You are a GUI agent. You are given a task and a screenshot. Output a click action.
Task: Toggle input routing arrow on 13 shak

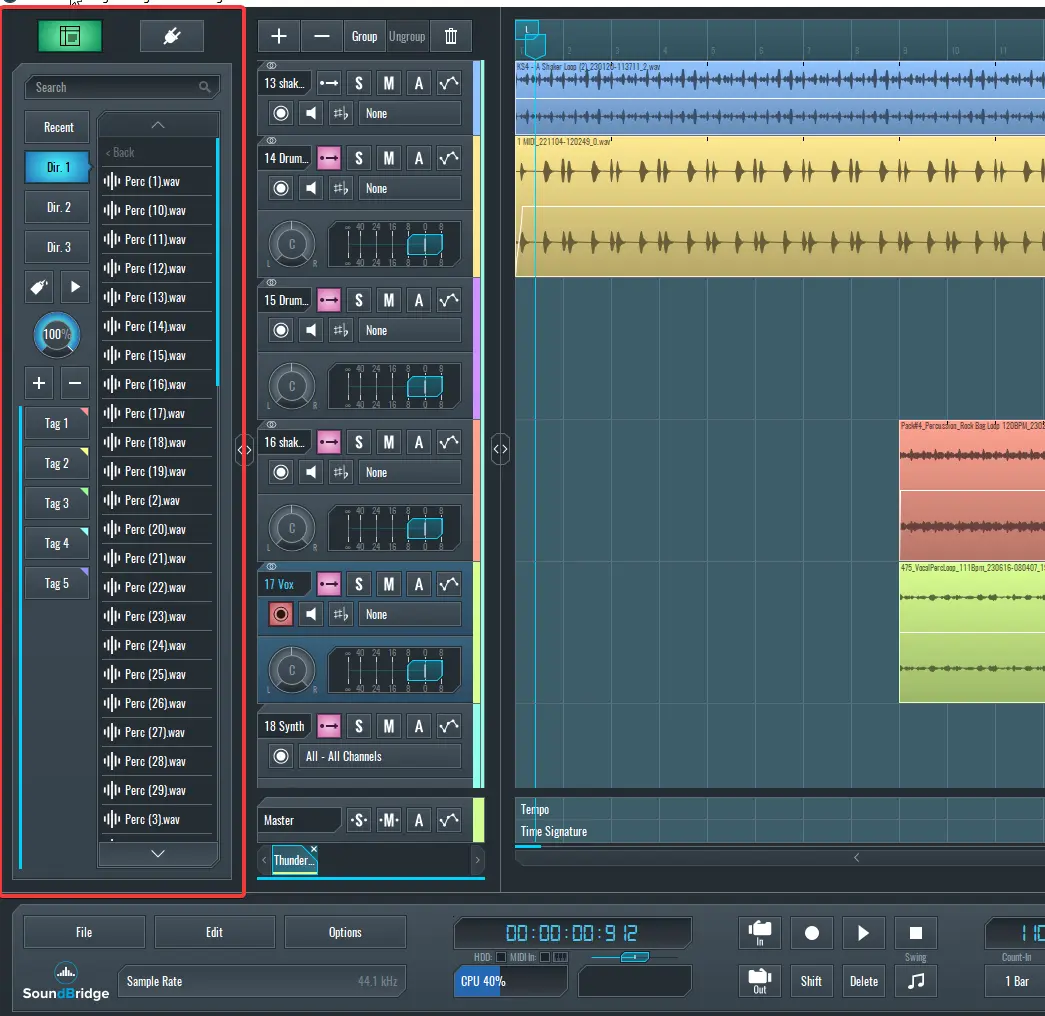click(329, 83)
